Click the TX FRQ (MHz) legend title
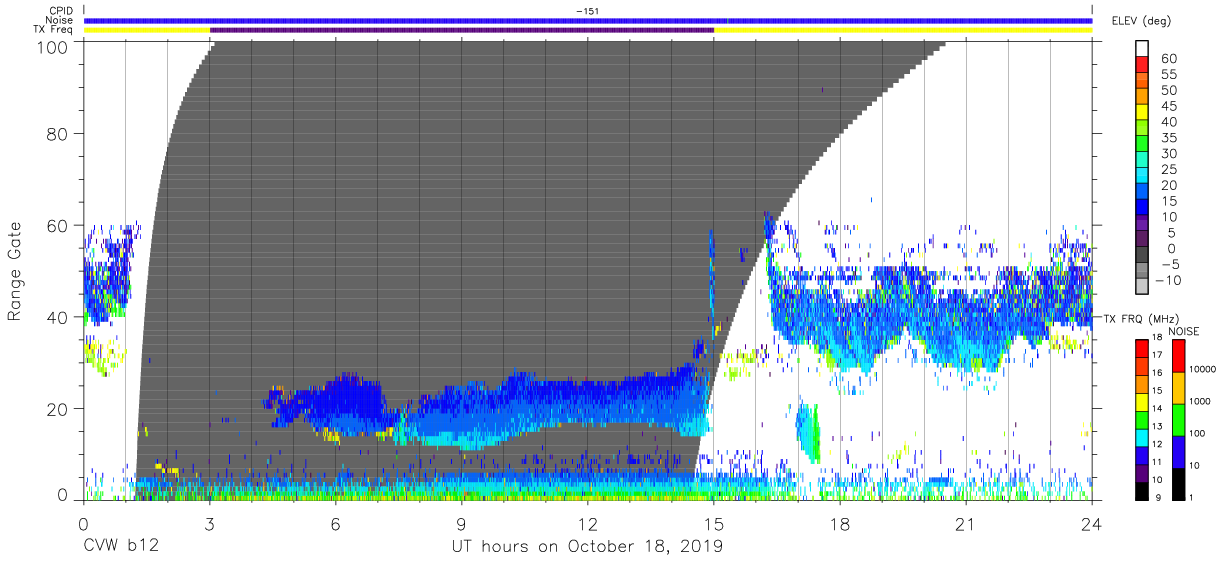This screenshot has width=1228, height=567. pyautogui.click(x=1142, y=318)
